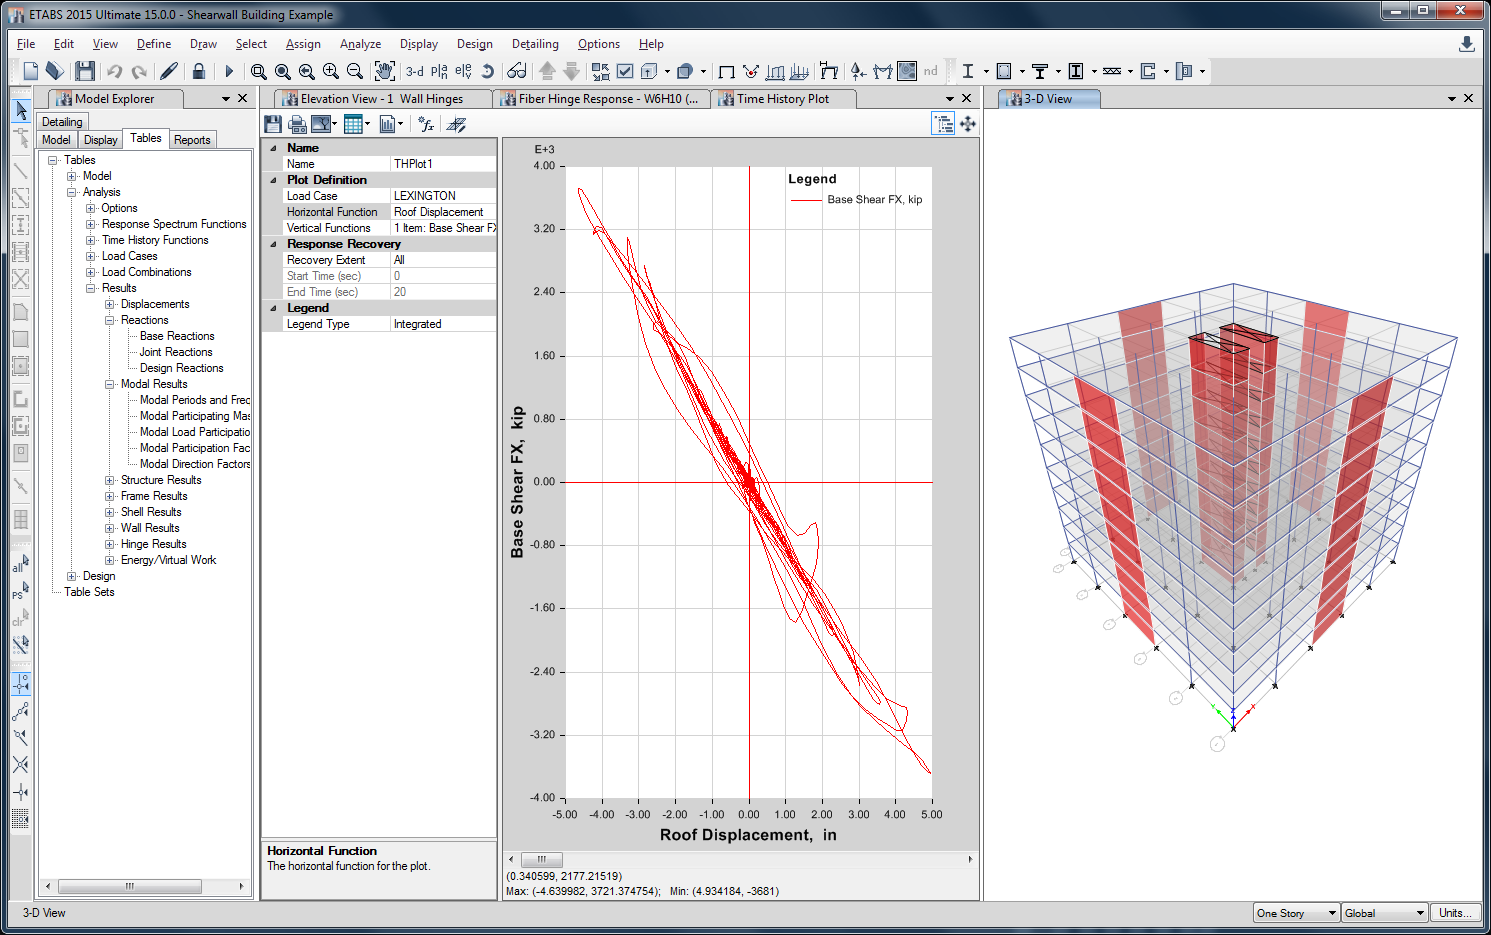
Task: Open the One Story dropdown in status bar
Action: (1332, 913)
